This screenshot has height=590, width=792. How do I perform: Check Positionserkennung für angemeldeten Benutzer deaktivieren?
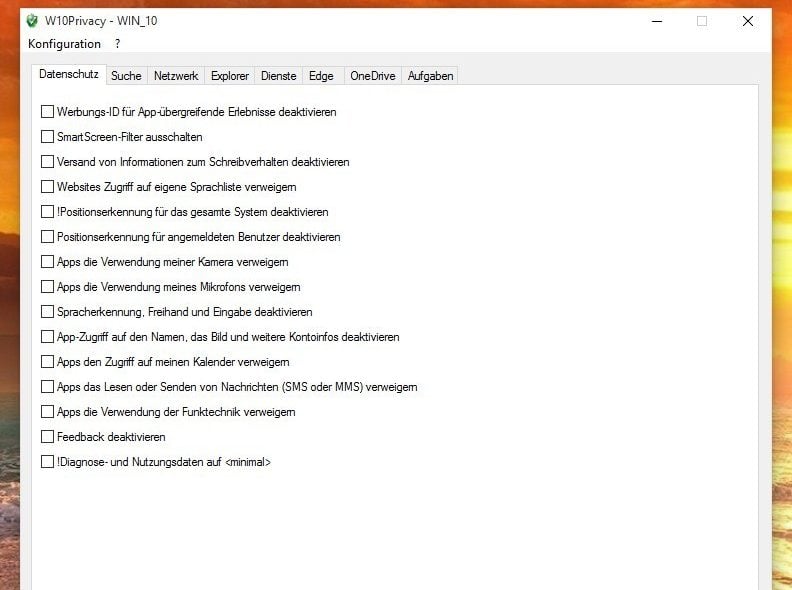tap(47, 236)
